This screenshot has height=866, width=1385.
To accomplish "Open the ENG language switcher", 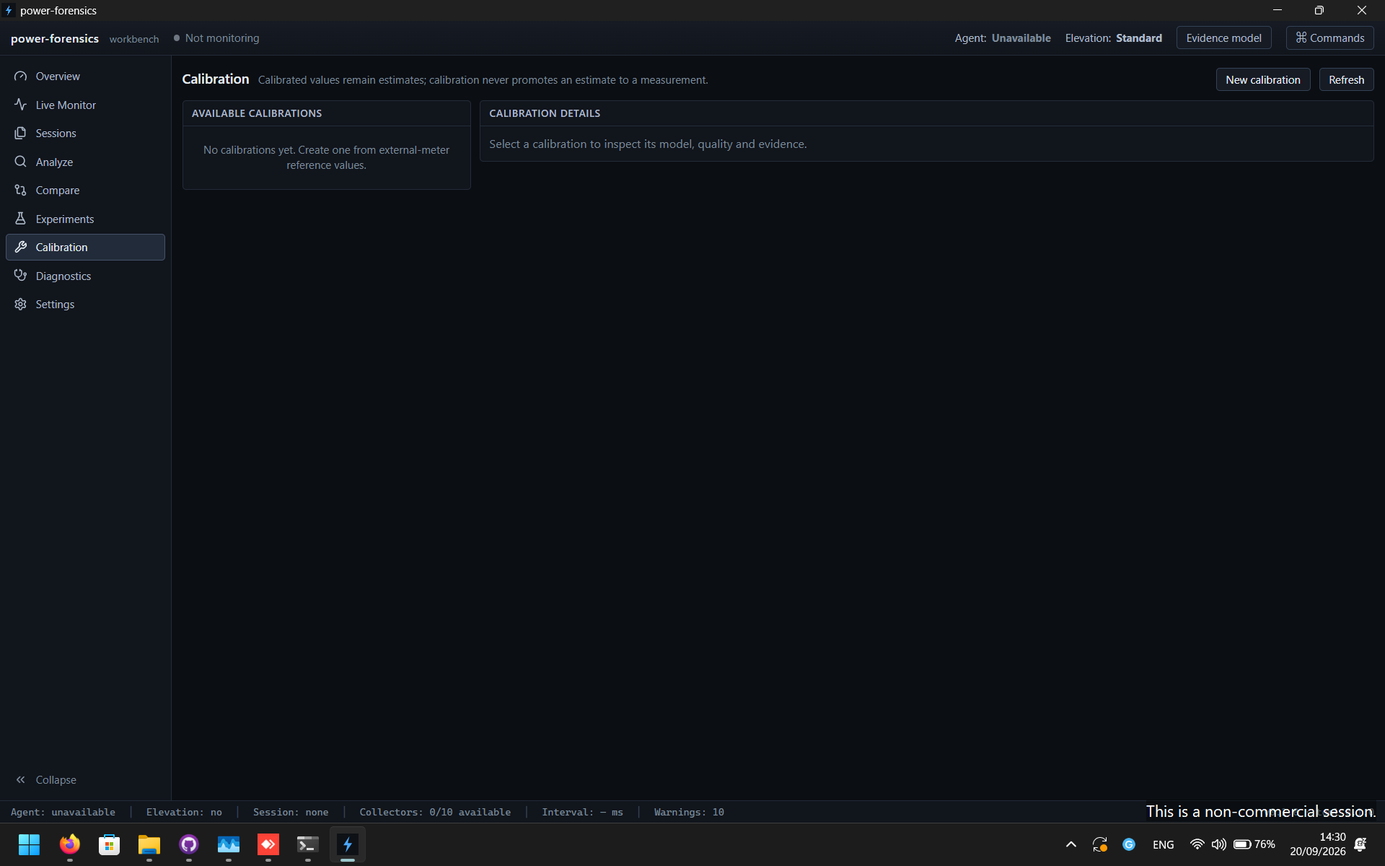I will 1163,845.
